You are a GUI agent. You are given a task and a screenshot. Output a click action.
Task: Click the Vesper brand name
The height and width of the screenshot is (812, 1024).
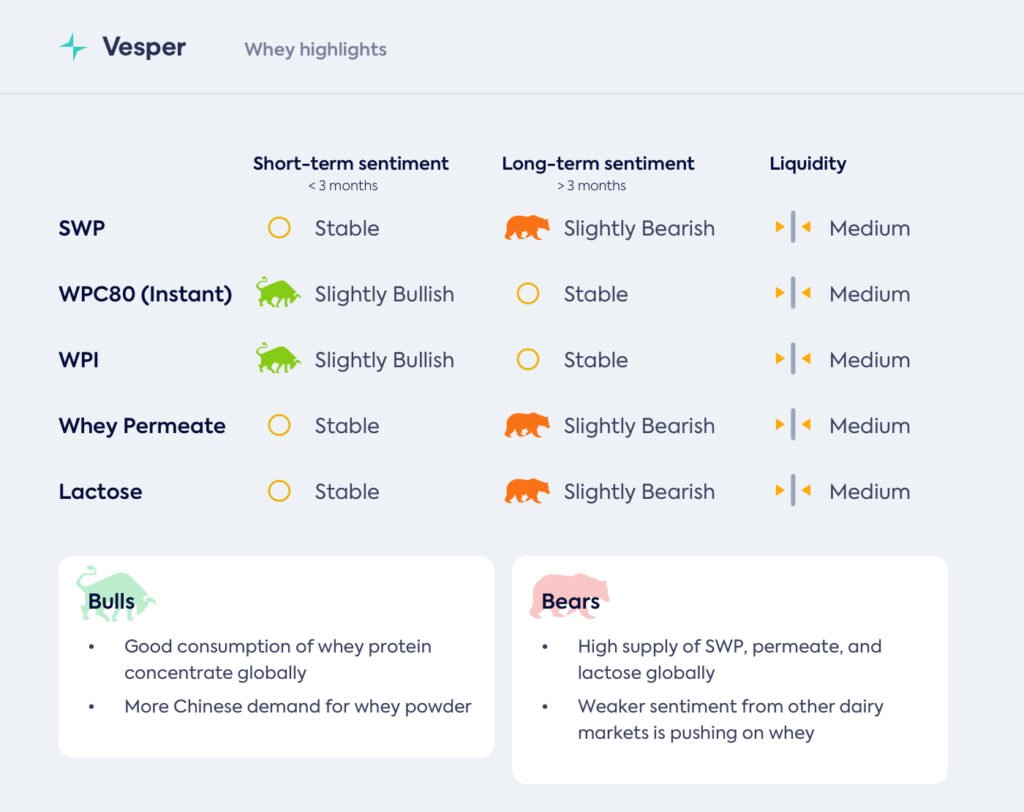pyautogui.click(x=144, y=47)
